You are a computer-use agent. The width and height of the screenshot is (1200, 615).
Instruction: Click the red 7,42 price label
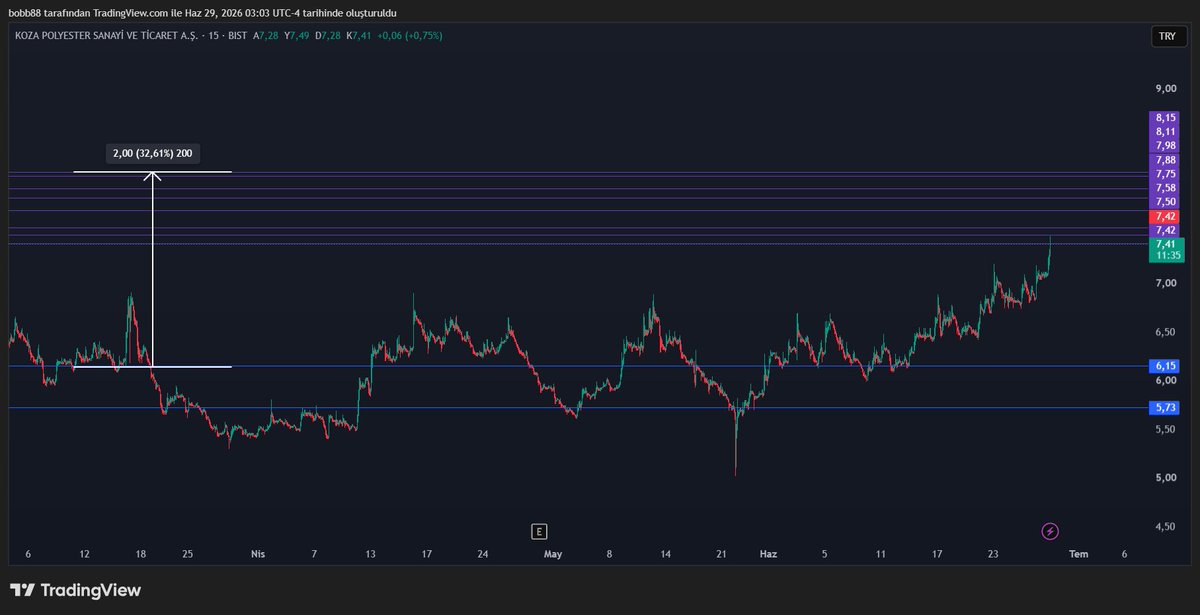(1166, 216)
